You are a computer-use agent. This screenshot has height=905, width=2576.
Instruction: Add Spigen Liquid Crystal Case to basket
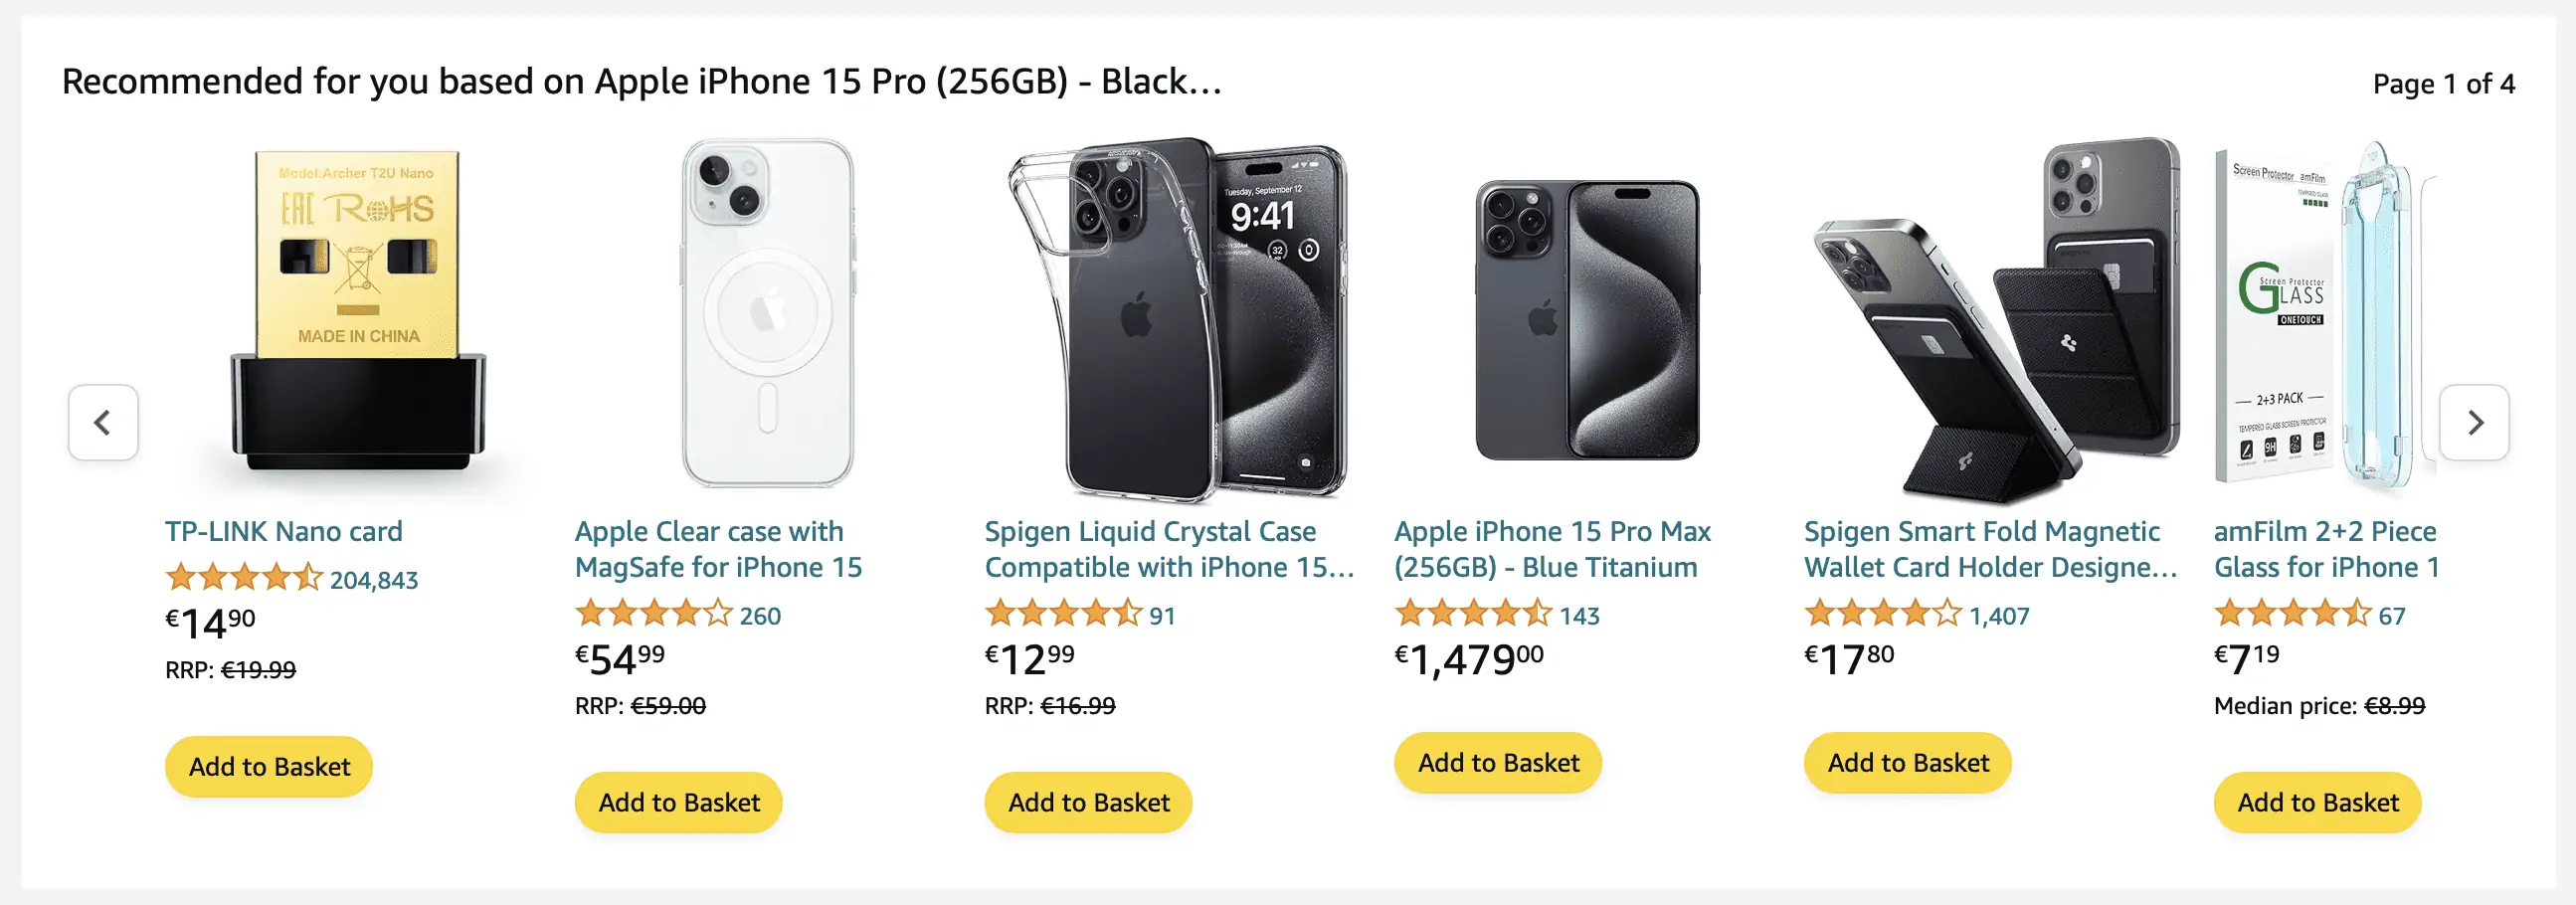1088,803
